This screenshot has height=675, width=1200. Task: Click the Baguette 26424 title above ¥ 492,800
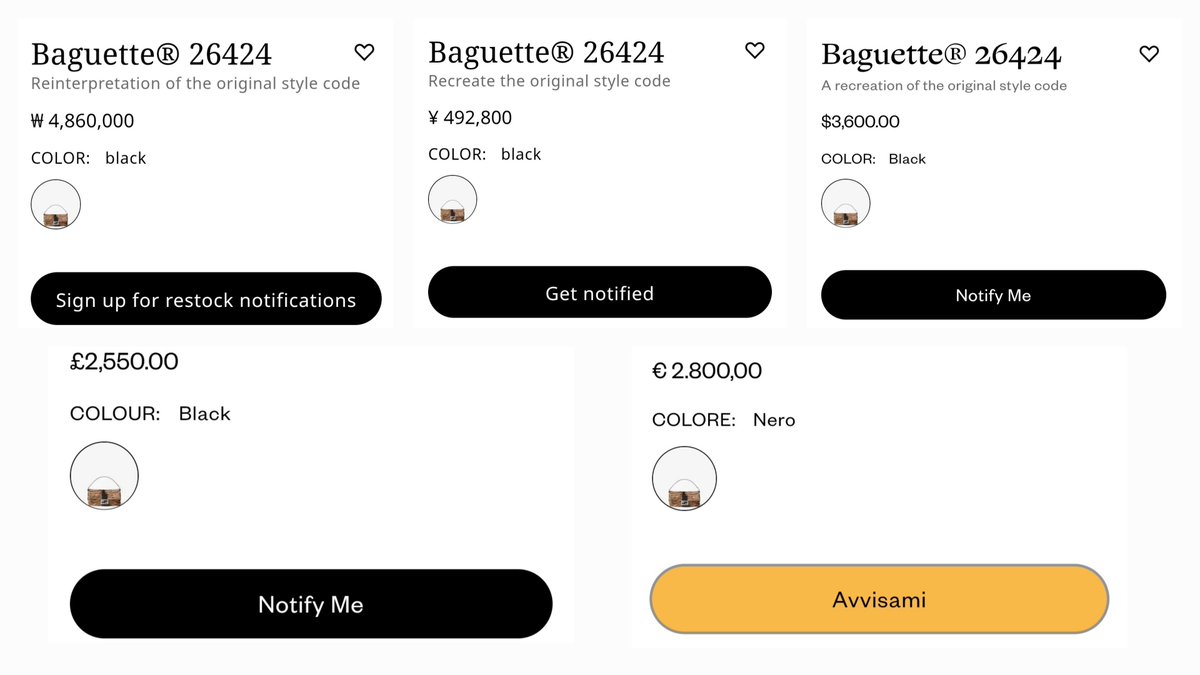[546, 51]
